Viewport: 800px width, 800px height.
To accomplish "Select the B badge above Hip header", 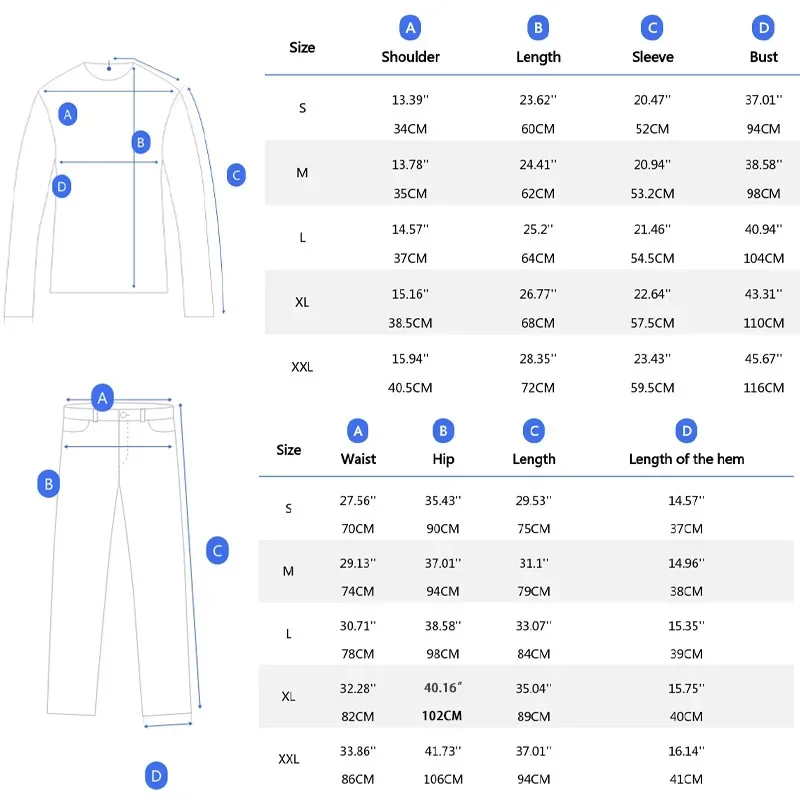I will (443, 431).
